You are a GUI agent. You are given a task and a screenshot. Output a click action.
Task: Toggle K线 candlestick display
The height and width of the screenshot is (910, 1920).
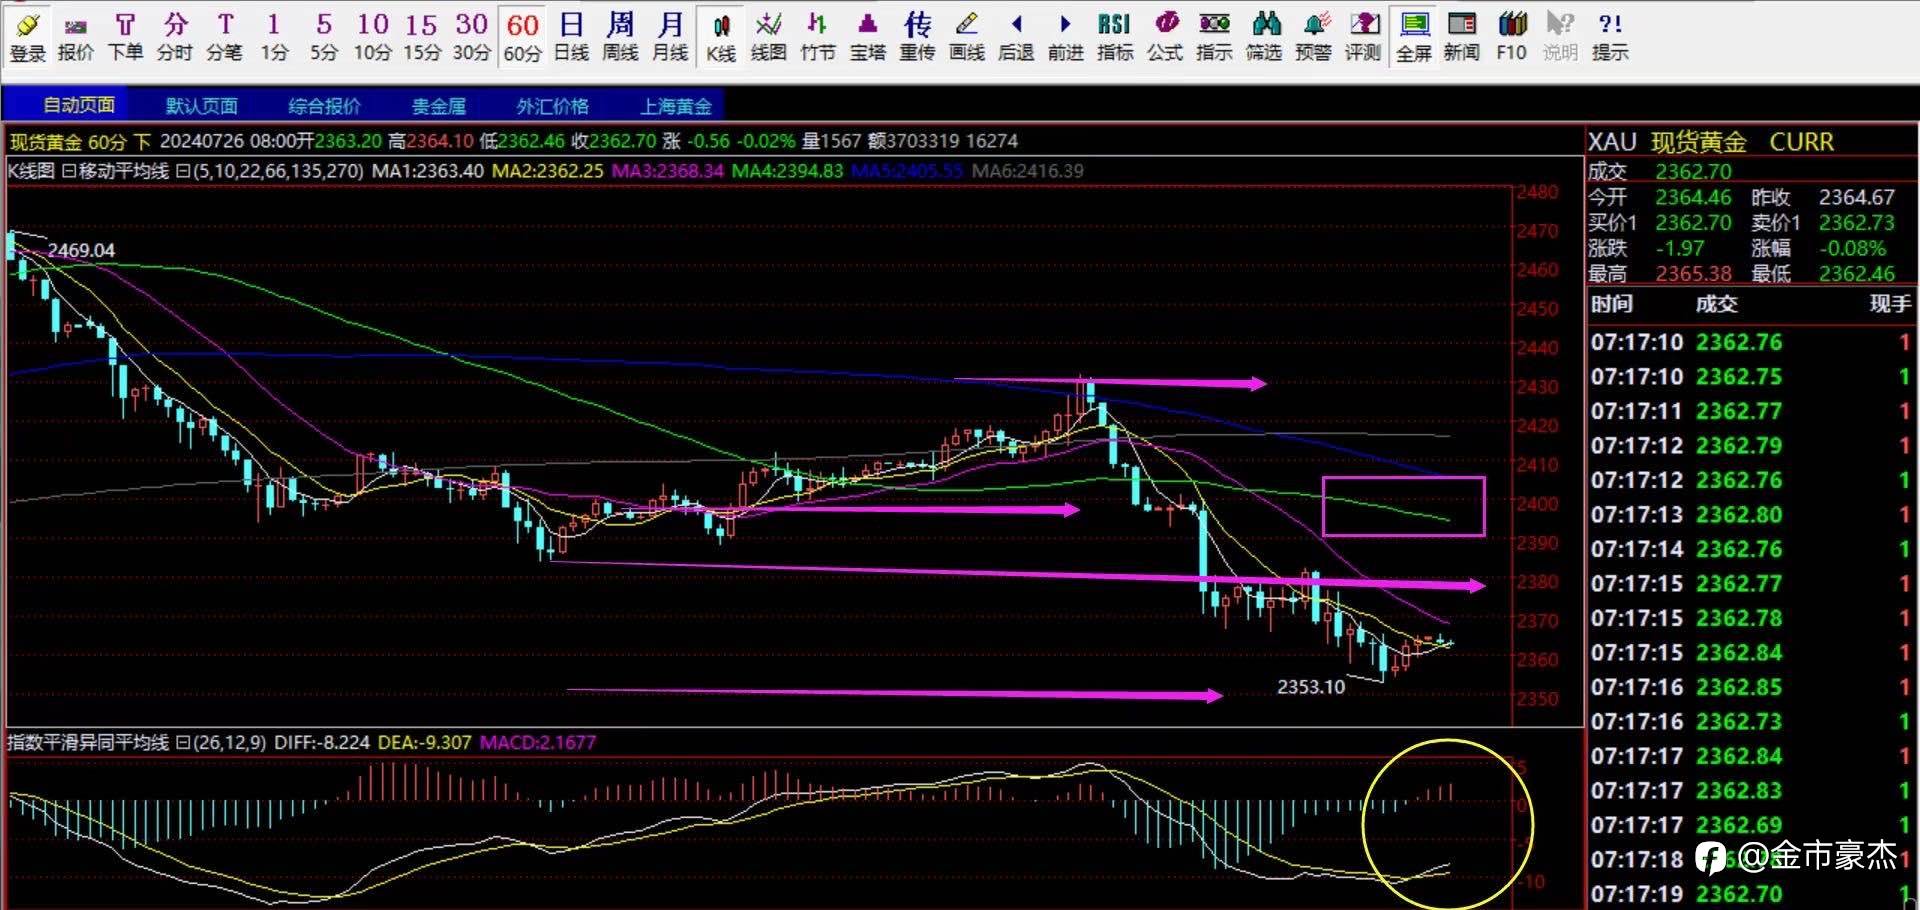click(x=720, y=37)
